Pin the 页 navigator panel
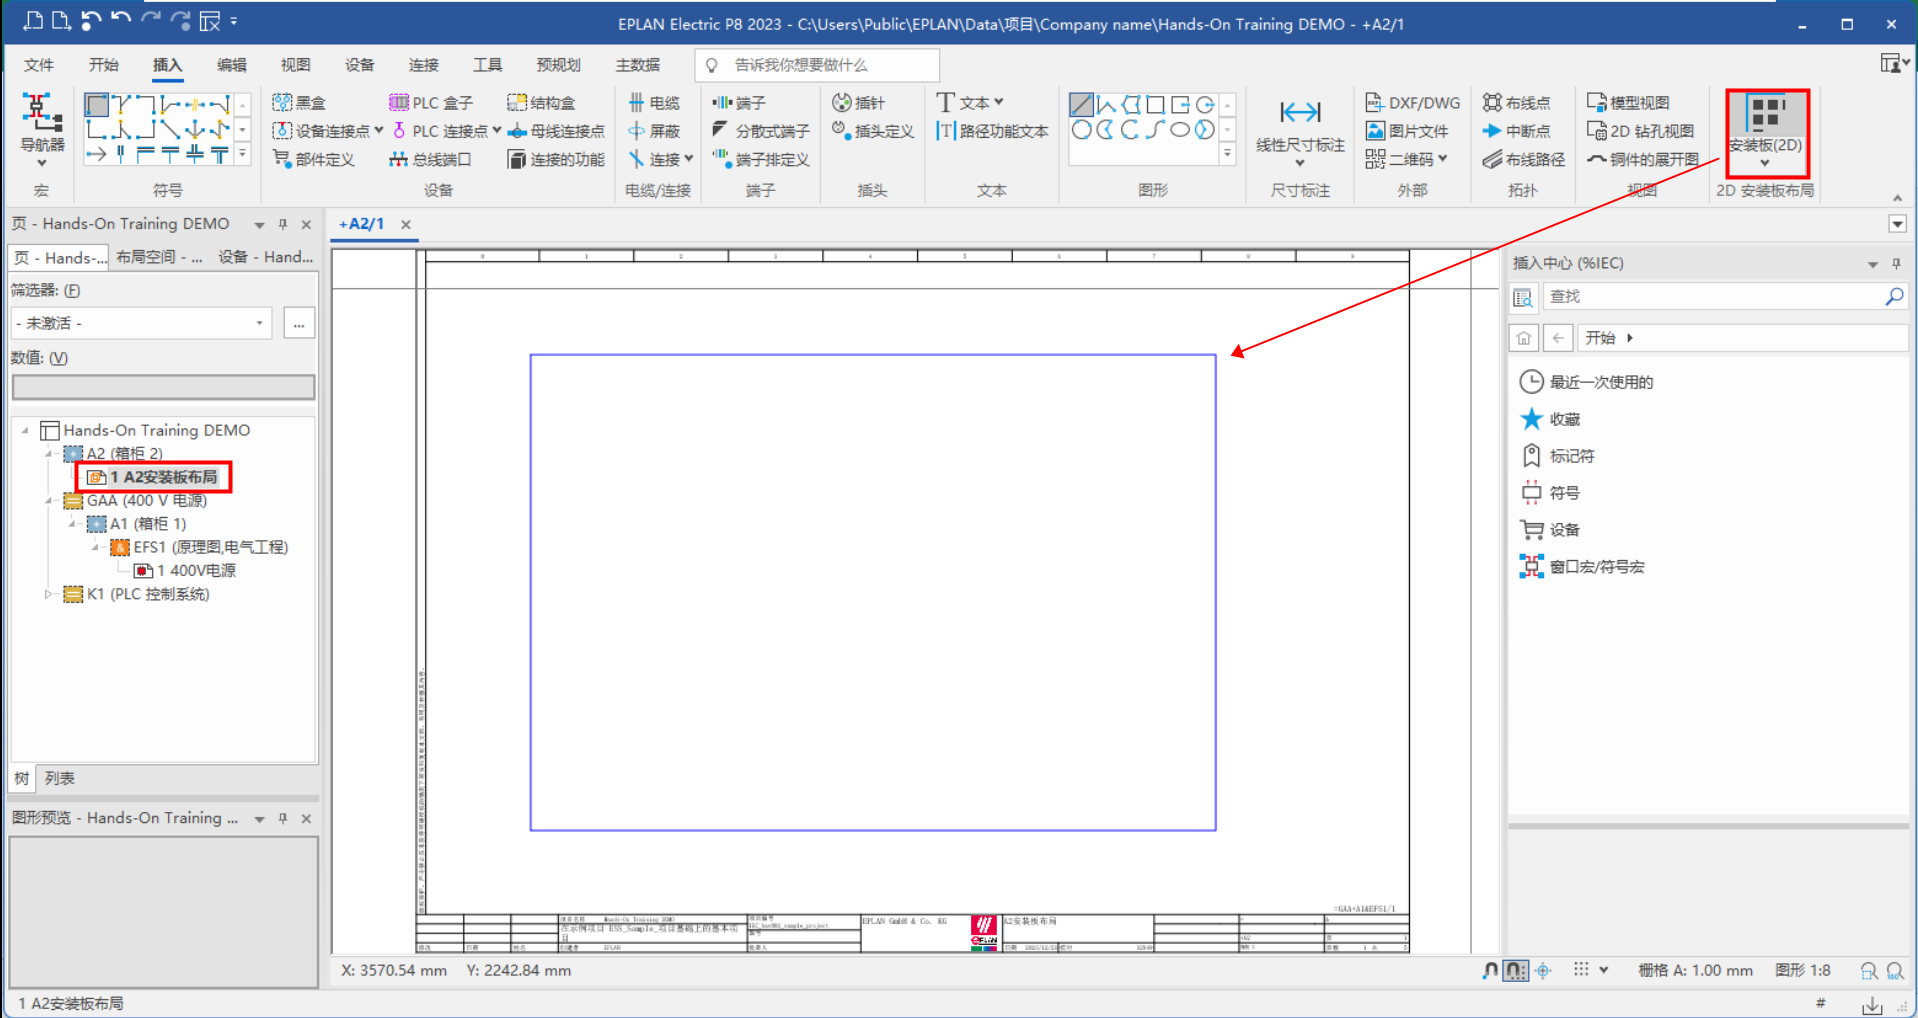 click(283, 224)
